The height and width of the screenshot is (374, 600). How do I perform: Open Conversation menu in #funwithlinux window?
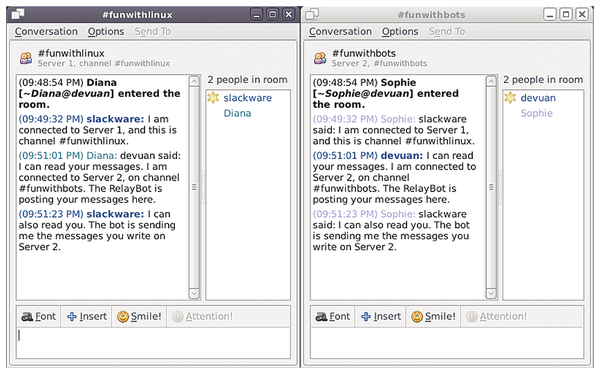(46, 31)
